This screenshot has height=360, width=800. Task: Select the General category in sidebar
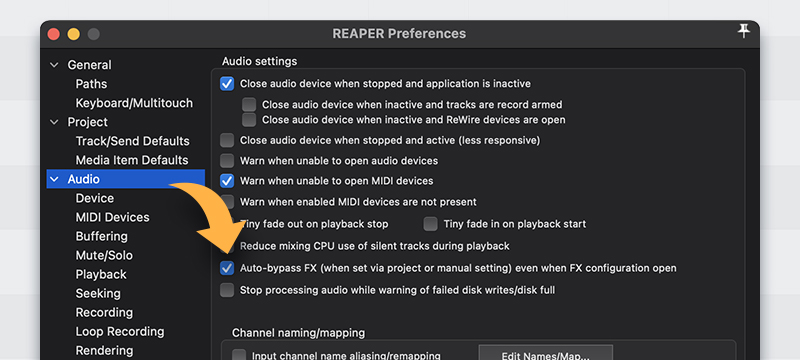pos(89,65)
